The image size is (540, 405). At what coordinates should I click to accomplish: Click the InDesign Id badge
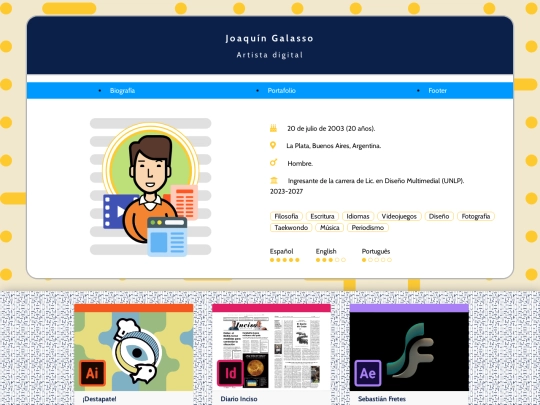[230, 373]
